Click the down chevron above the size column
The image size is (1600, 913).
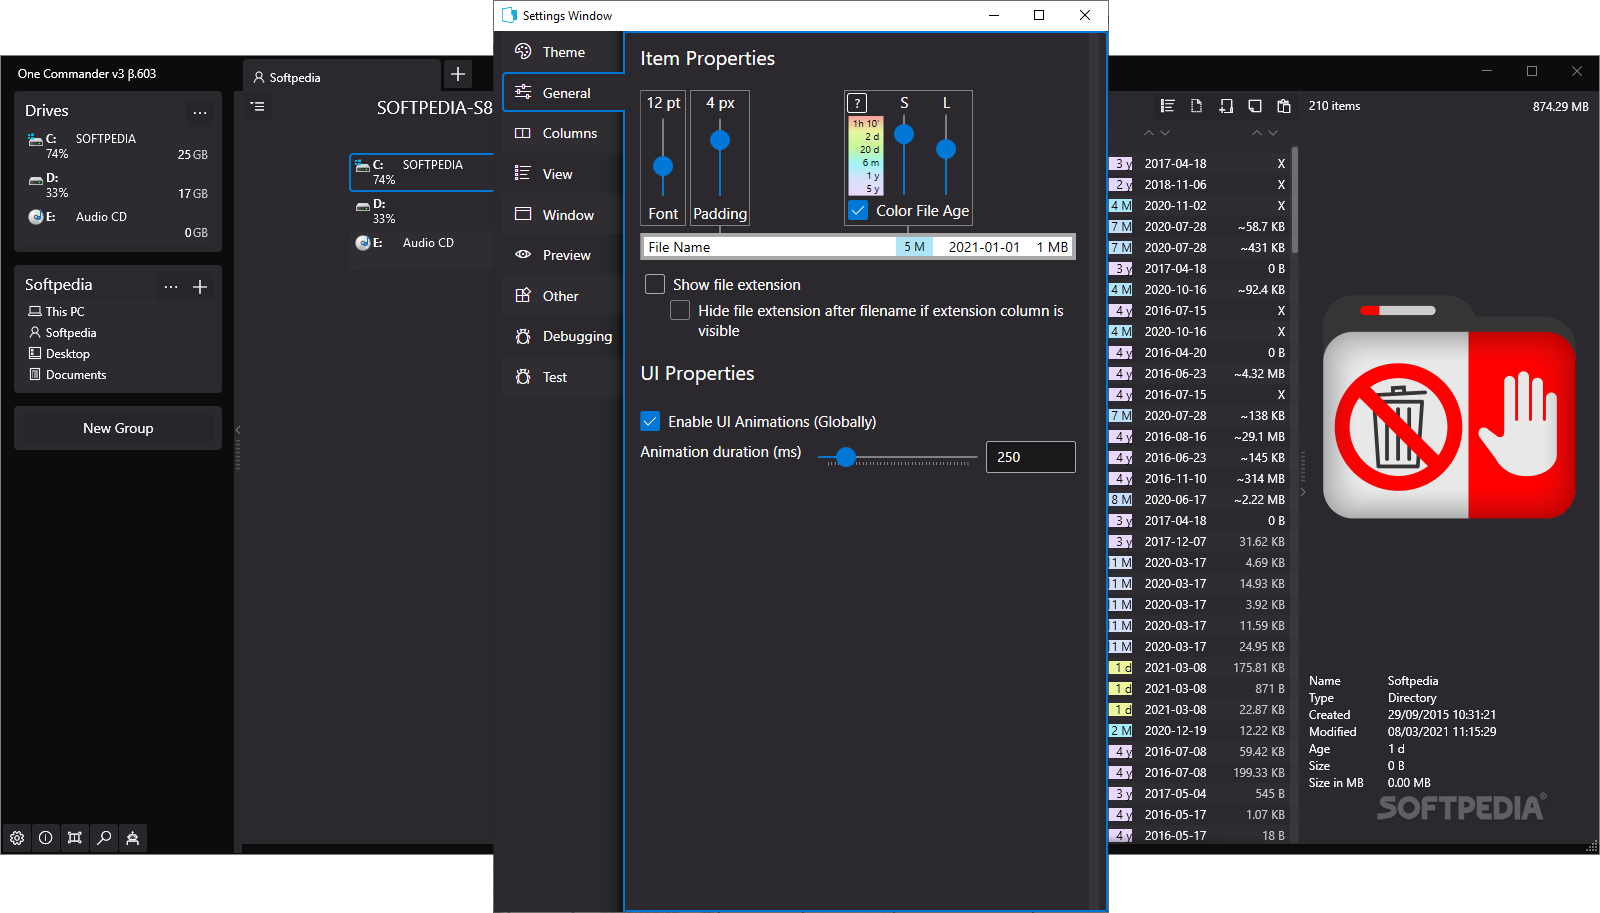1272,133
